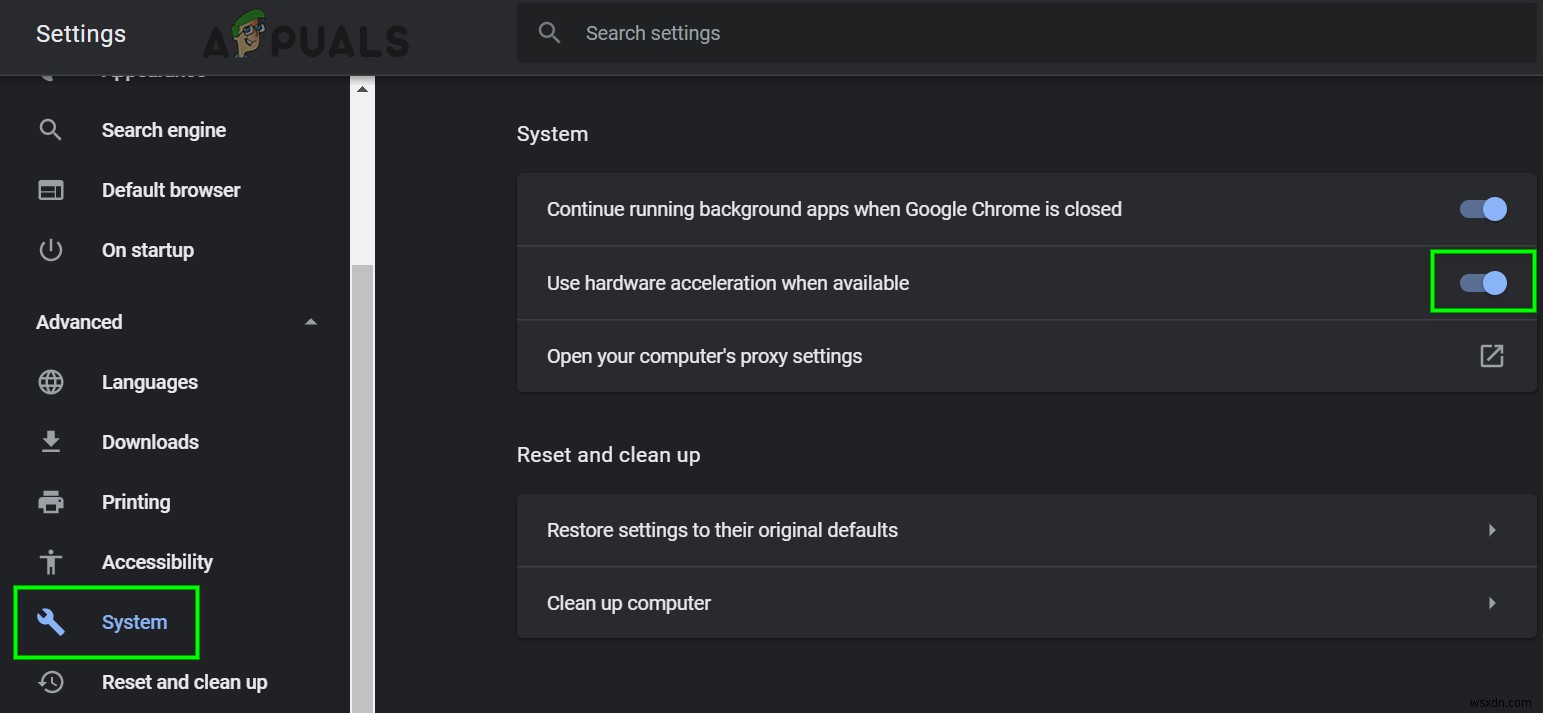This screenshot has height=713, width=1543.
Task: Select the Printing printer icon
Action: pyautogui.click(x=50, y=502)
